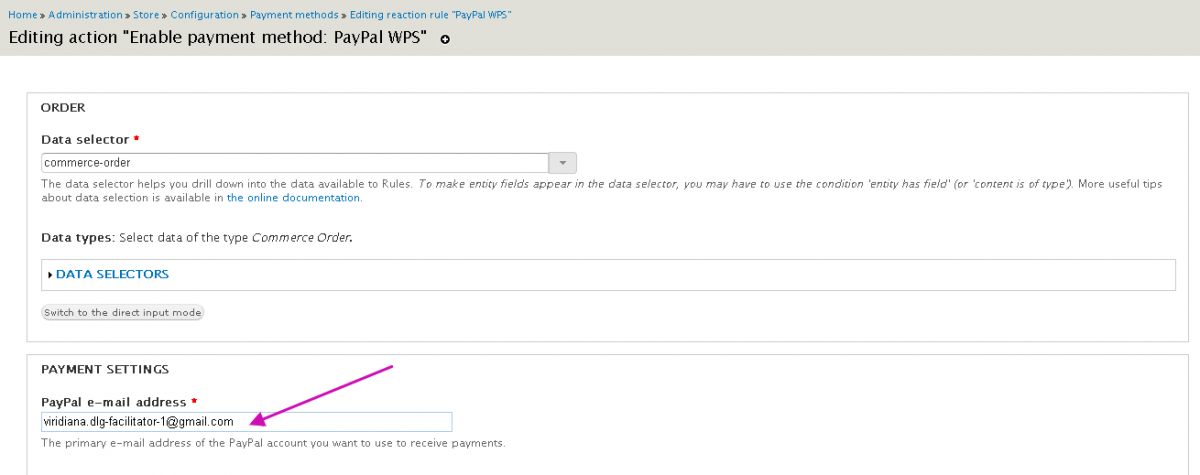This screenshot has height=475, width=1200.
Task: Open Configuration breadcrumb link
Action: [x=205, y=15]
